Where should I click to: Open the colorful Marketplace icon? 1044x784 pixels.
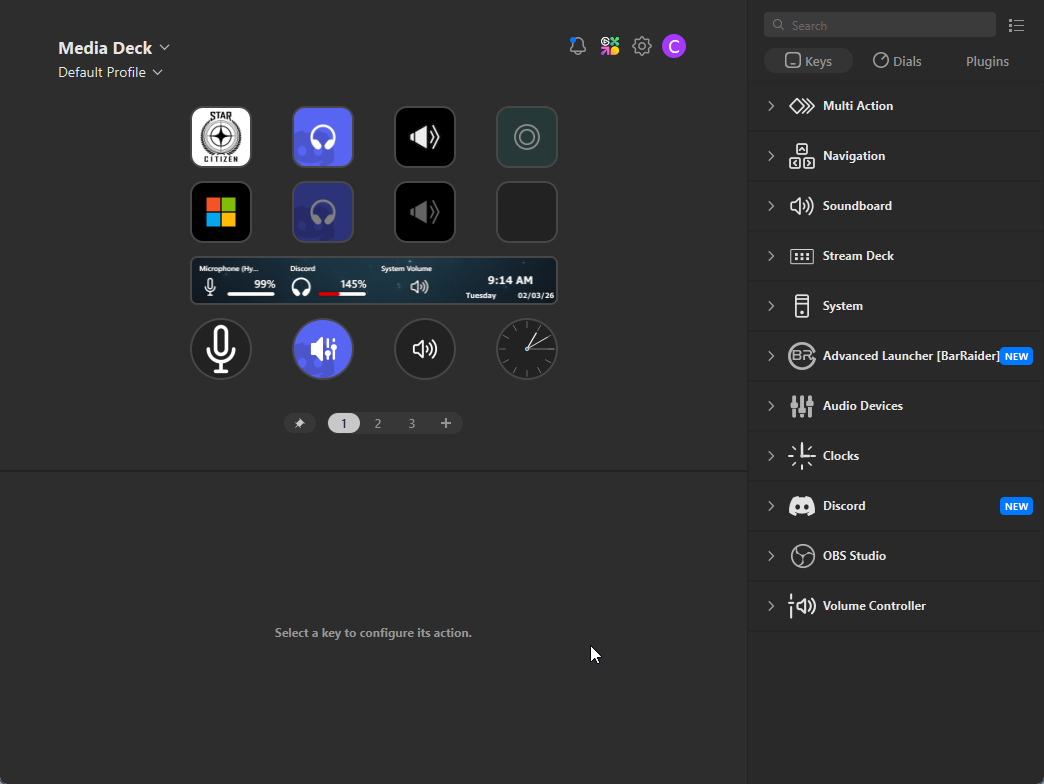[610, 46]
